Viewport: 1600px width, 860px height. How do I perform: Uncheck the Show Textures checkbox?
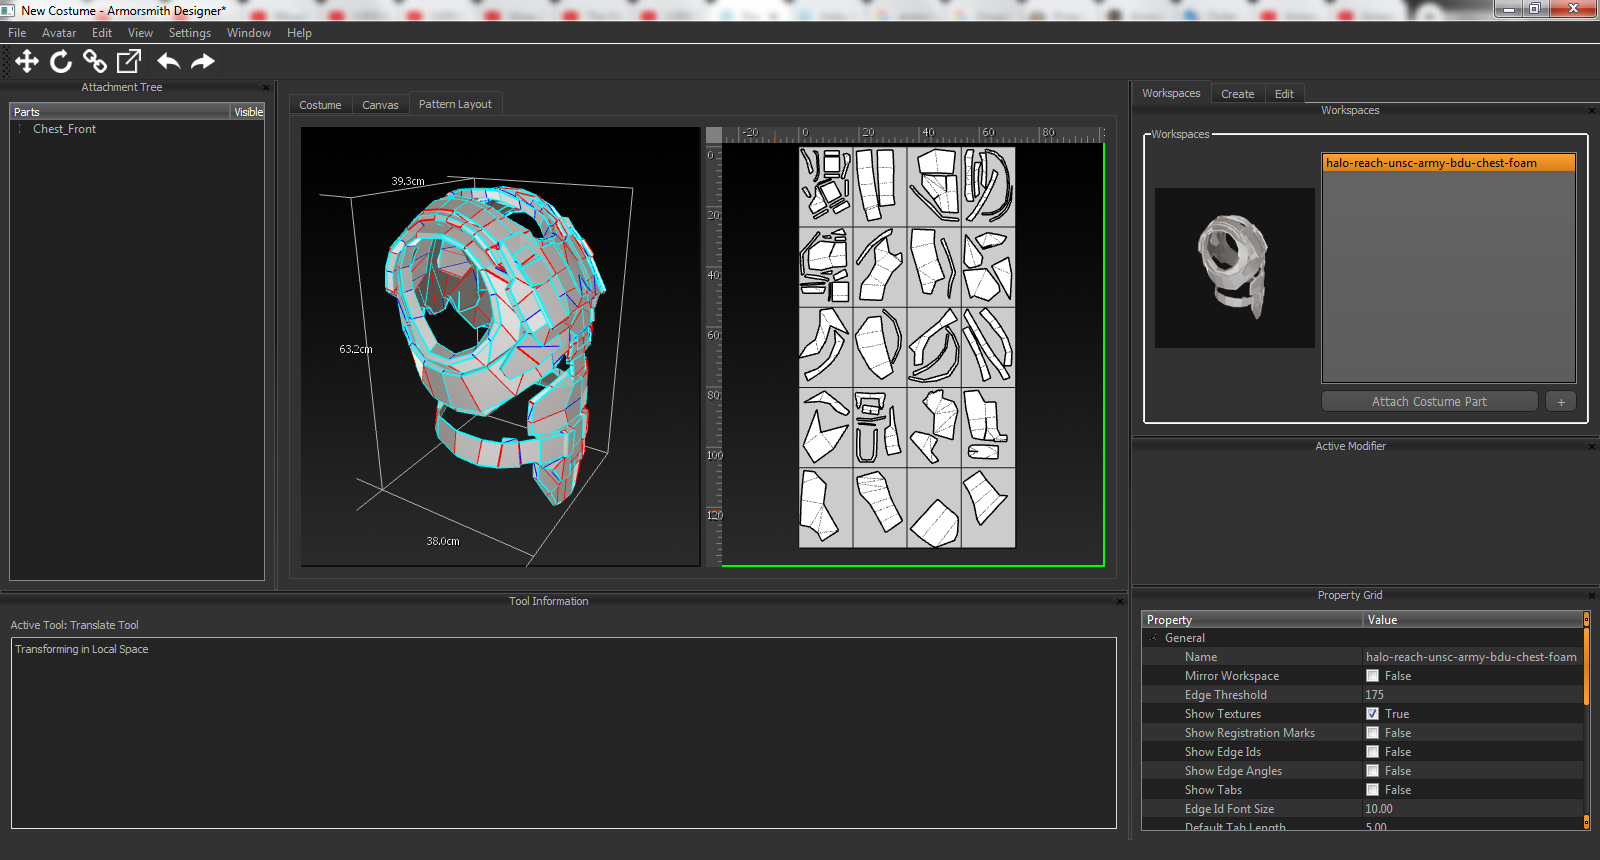click(1372, 714)
